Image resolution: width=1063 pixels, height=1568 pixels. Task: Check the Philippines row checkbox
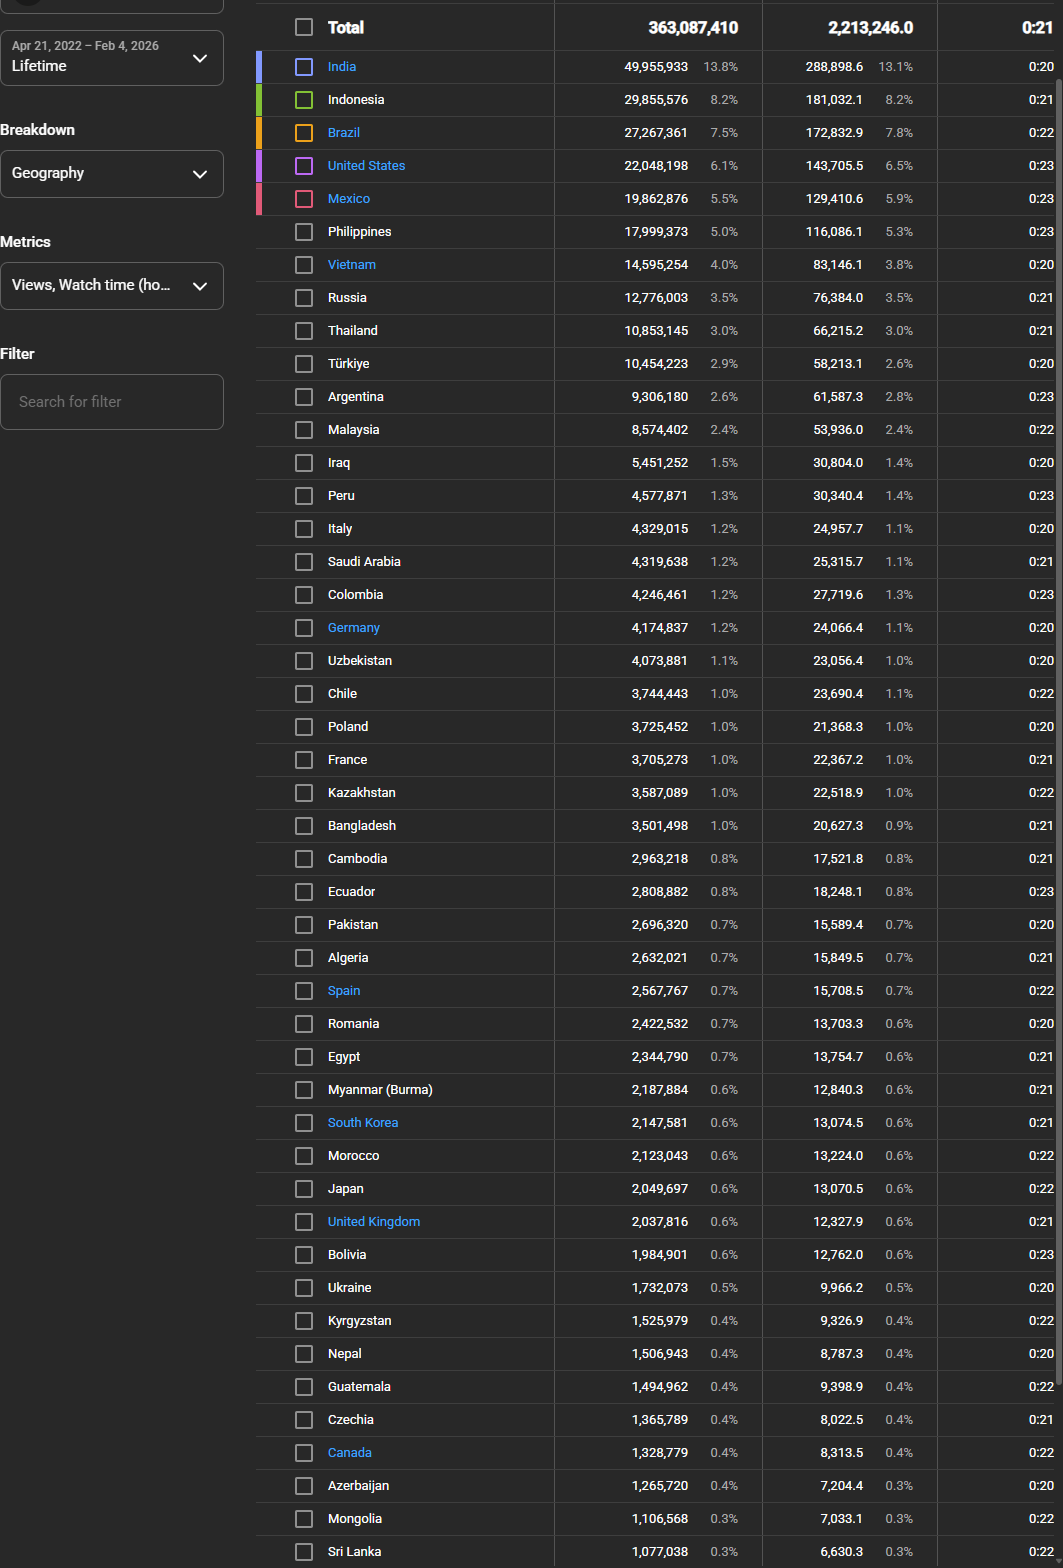tap(304, 232)
